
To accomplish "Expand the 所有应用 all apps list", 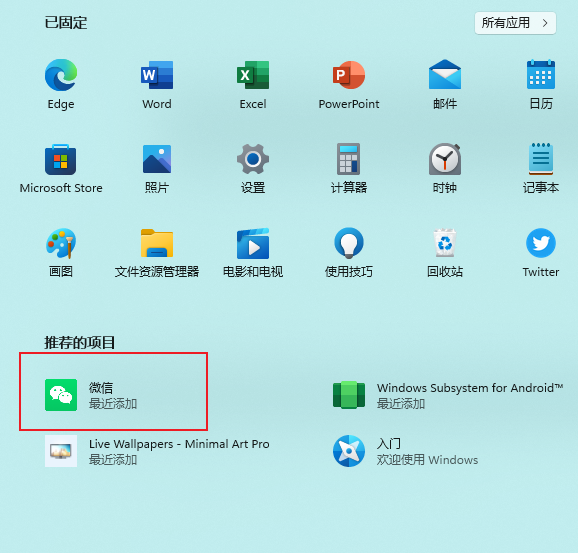I will pos(515,23).
